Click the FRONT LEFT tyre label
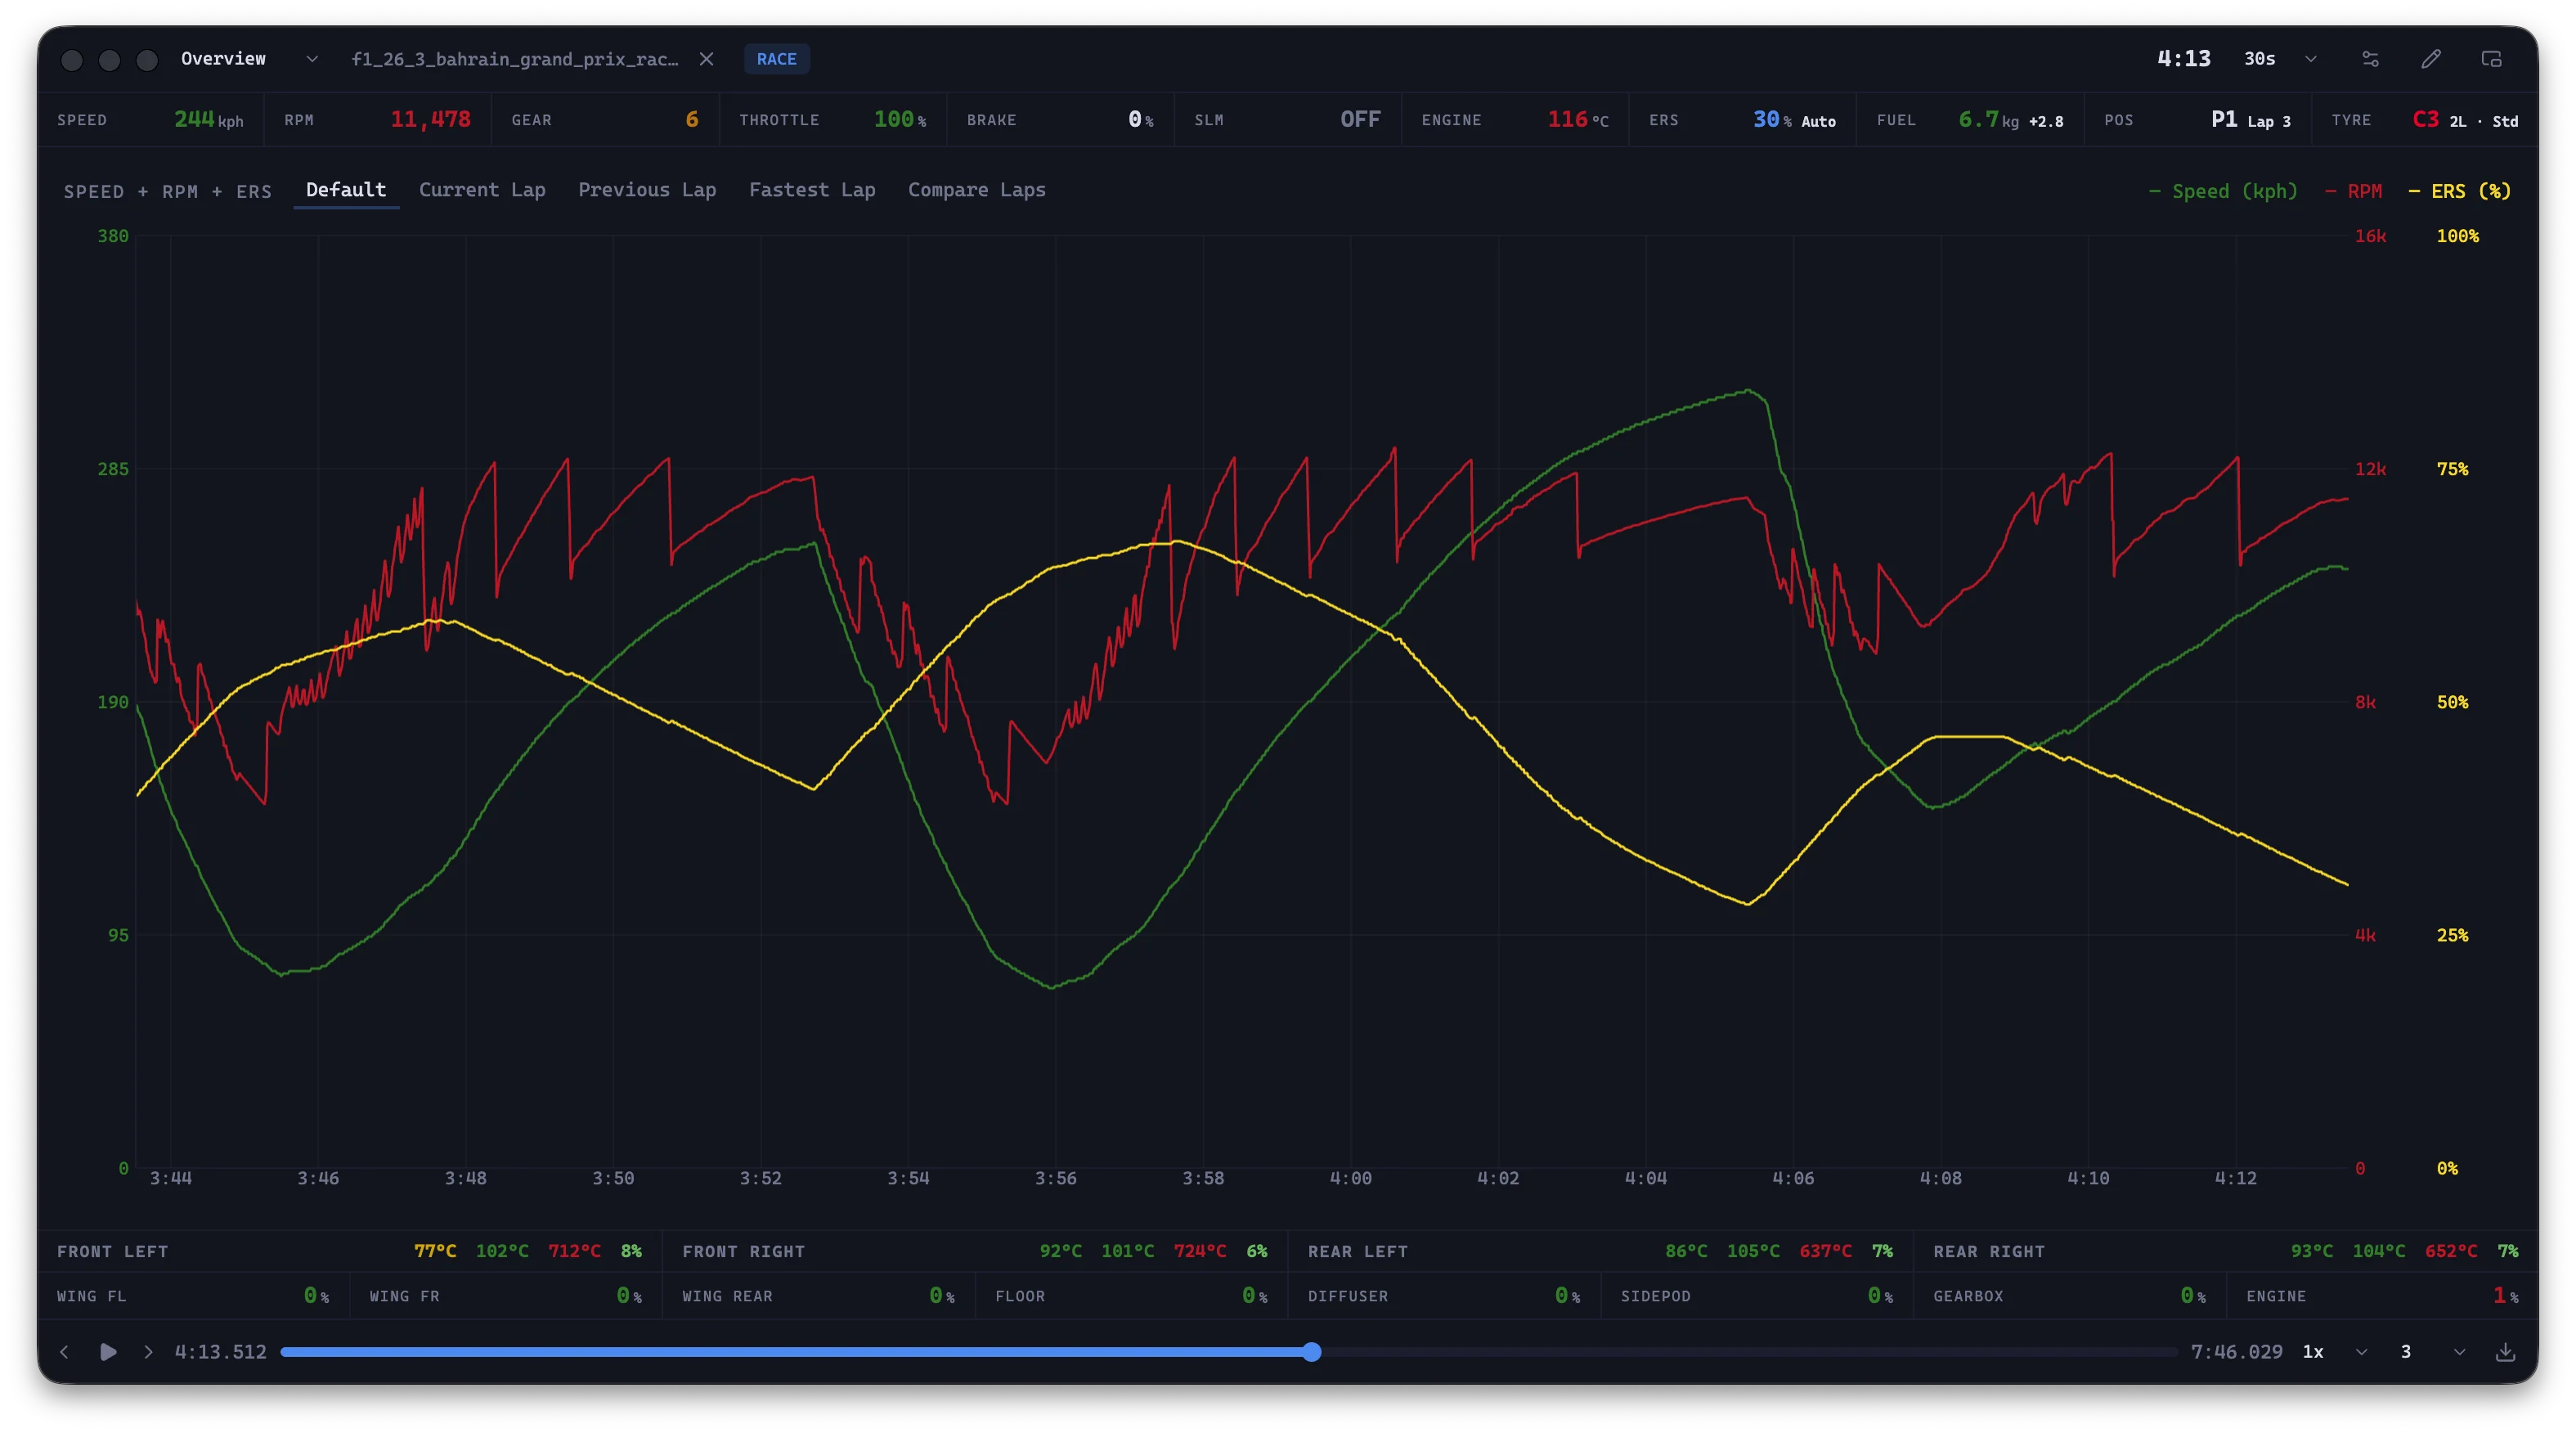2576x1433 pixels. [x=112, y=1252]
